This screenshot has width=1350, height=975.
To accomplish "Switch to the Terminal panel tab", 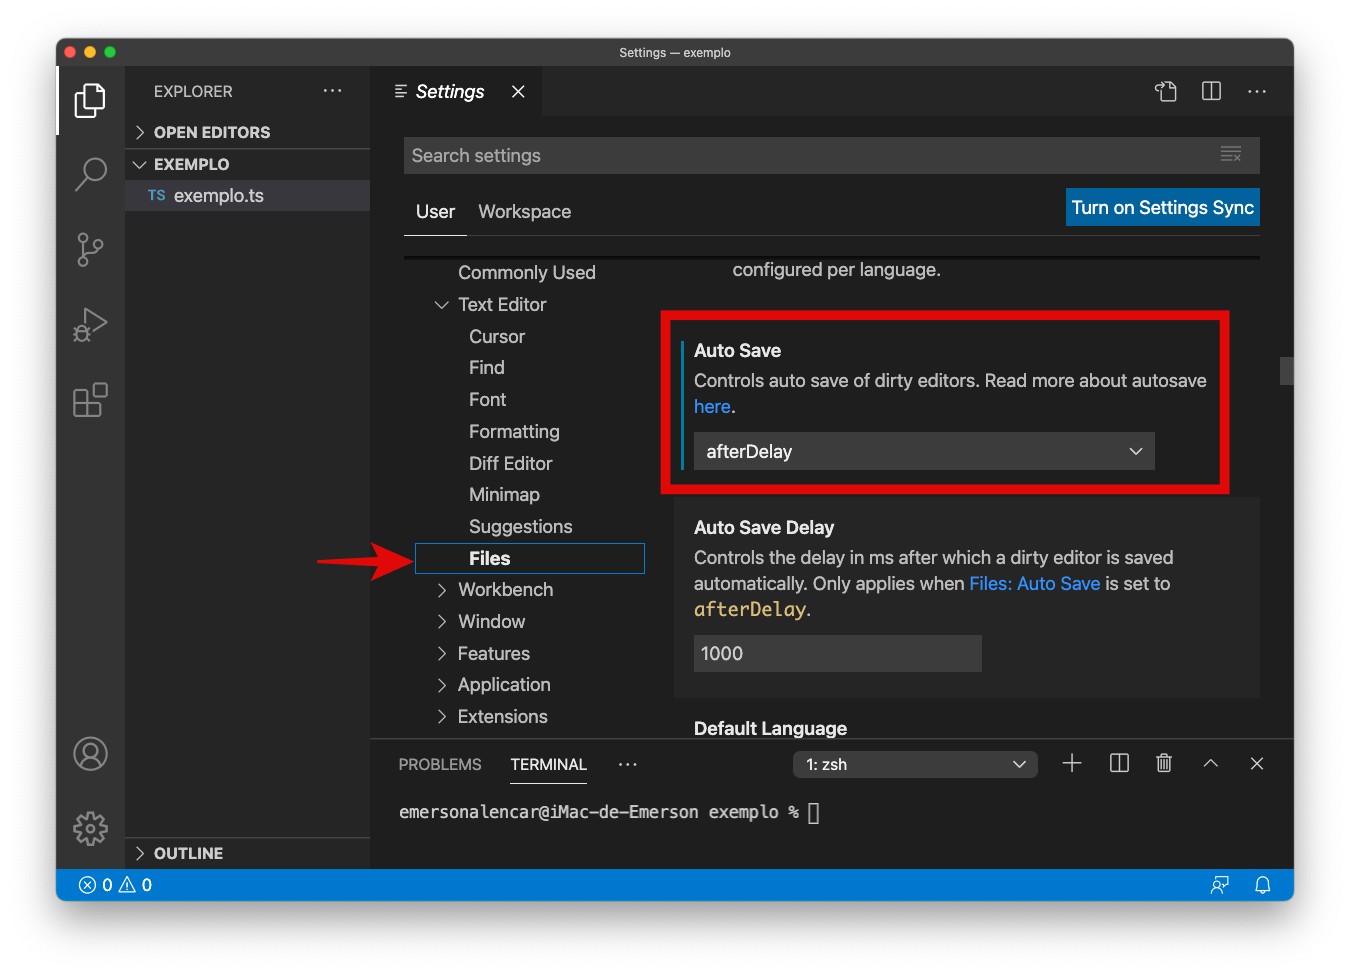I will point(548,764).
